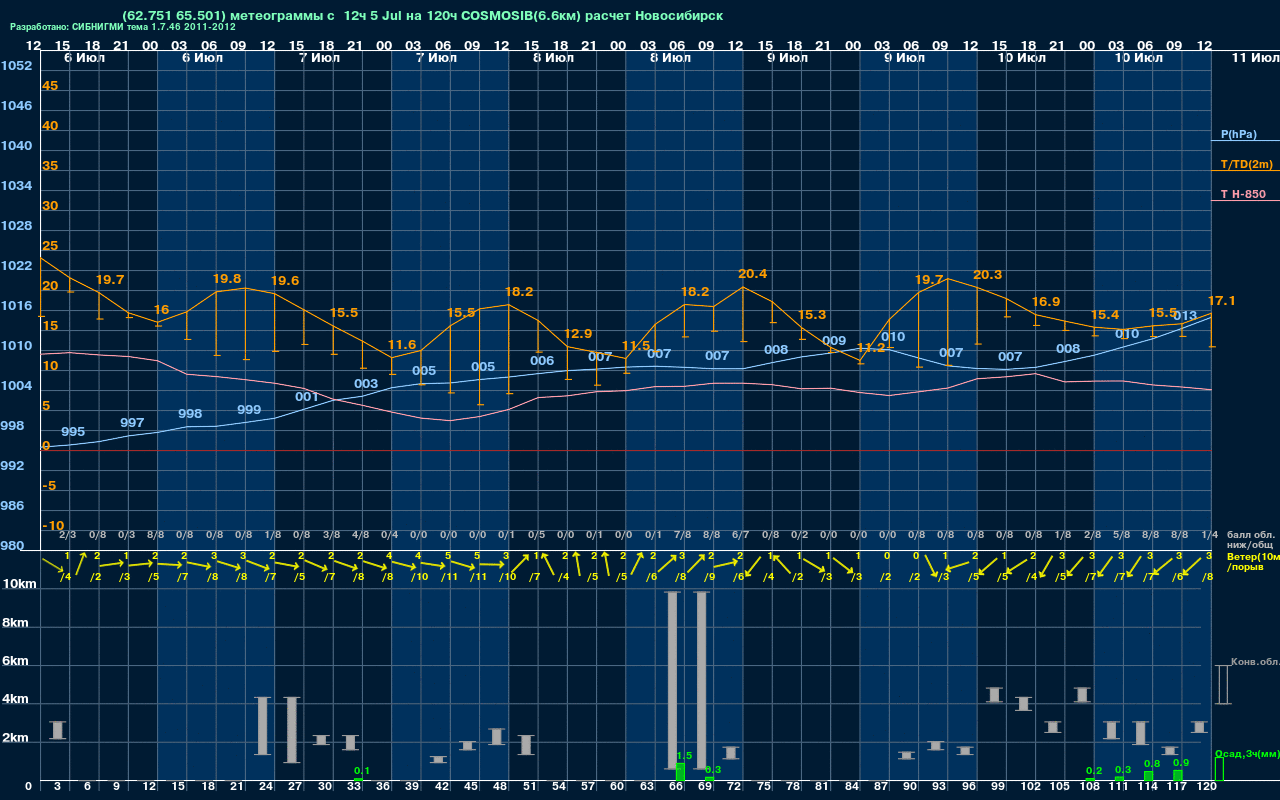1280x800 pixels.
Task: Click the 15.4 temperature value
Action: click(x=1105, y=315)
